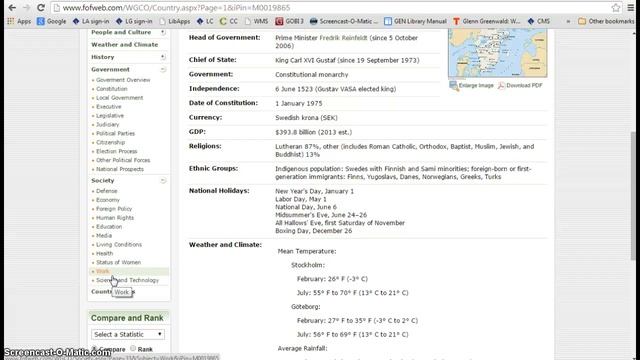Open the Status of Women link
640x360 pixels.
pyautogui.click(x=118, y=262)
